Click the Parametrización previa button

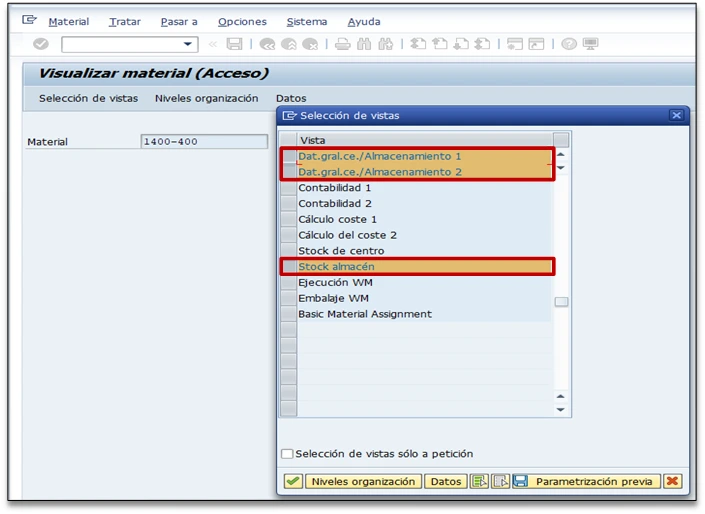[587, 481]
